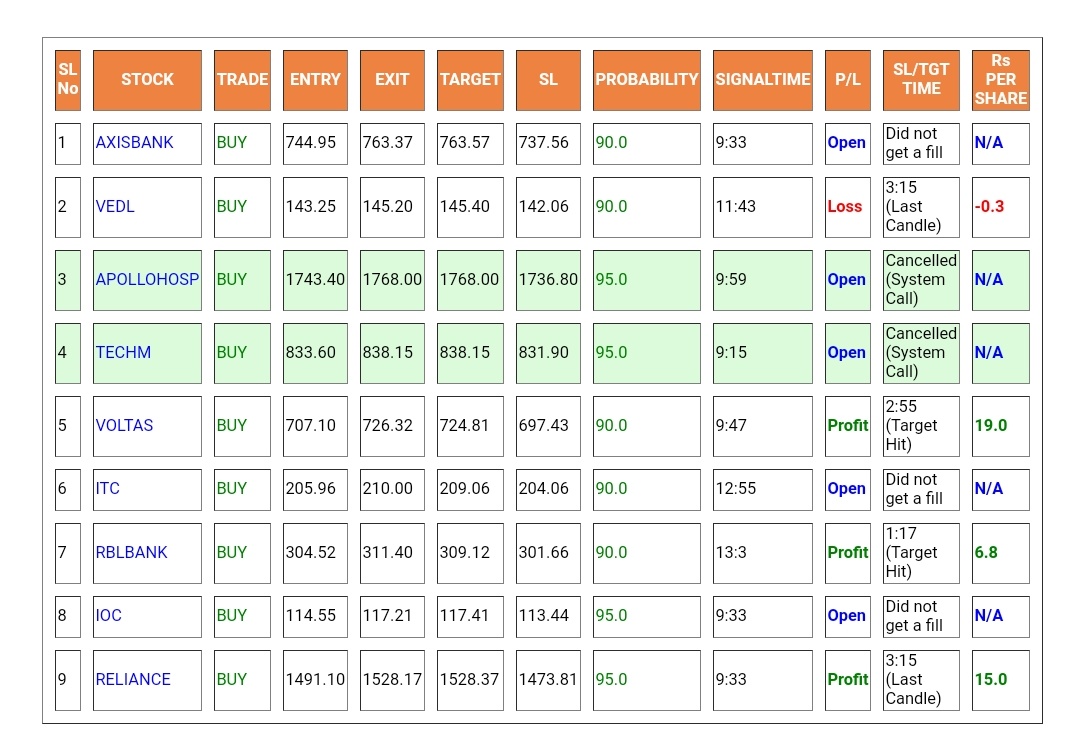Click the Open status for ITC
The height and width of the screenshot is (745, 1080).
(847, 489)
